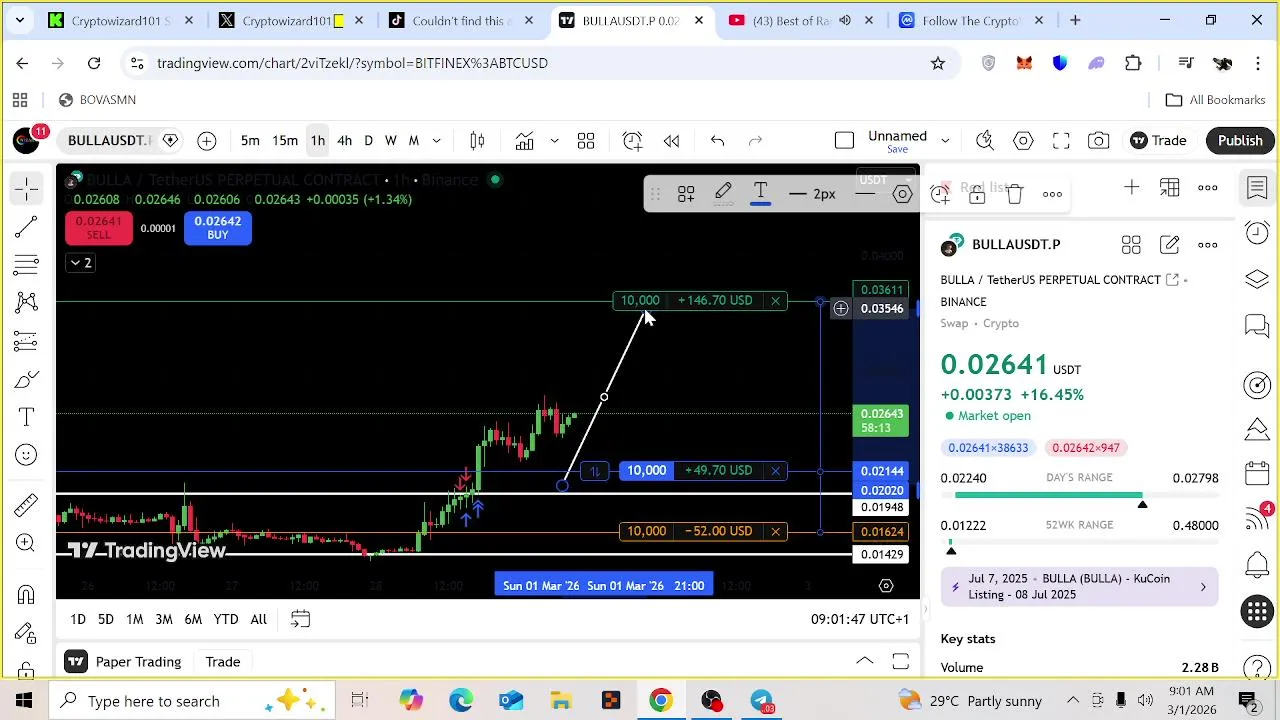Select the ruler measure tool
Image resolution: width=1280 pixels, height=720 pixels.
click(27, 504)
